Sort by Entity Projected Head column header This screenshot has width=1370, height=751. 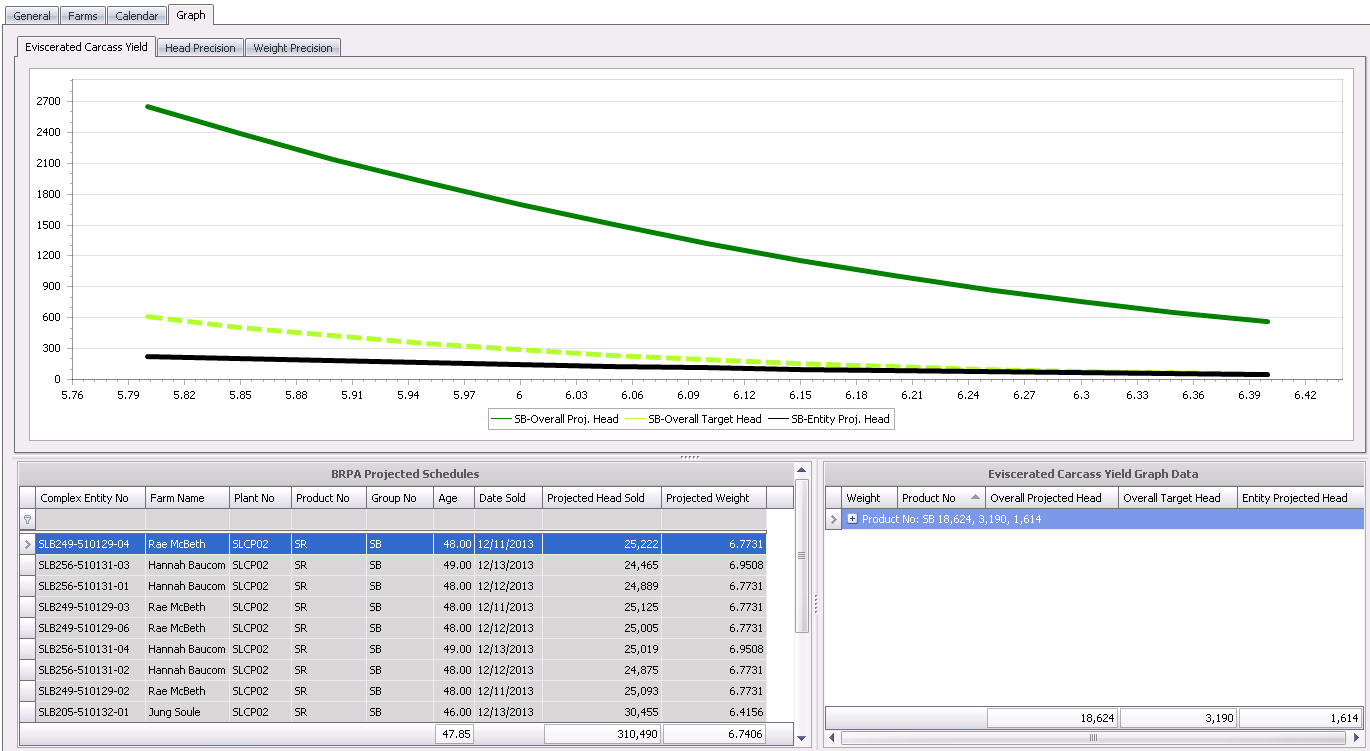[x=1300, y=498]
